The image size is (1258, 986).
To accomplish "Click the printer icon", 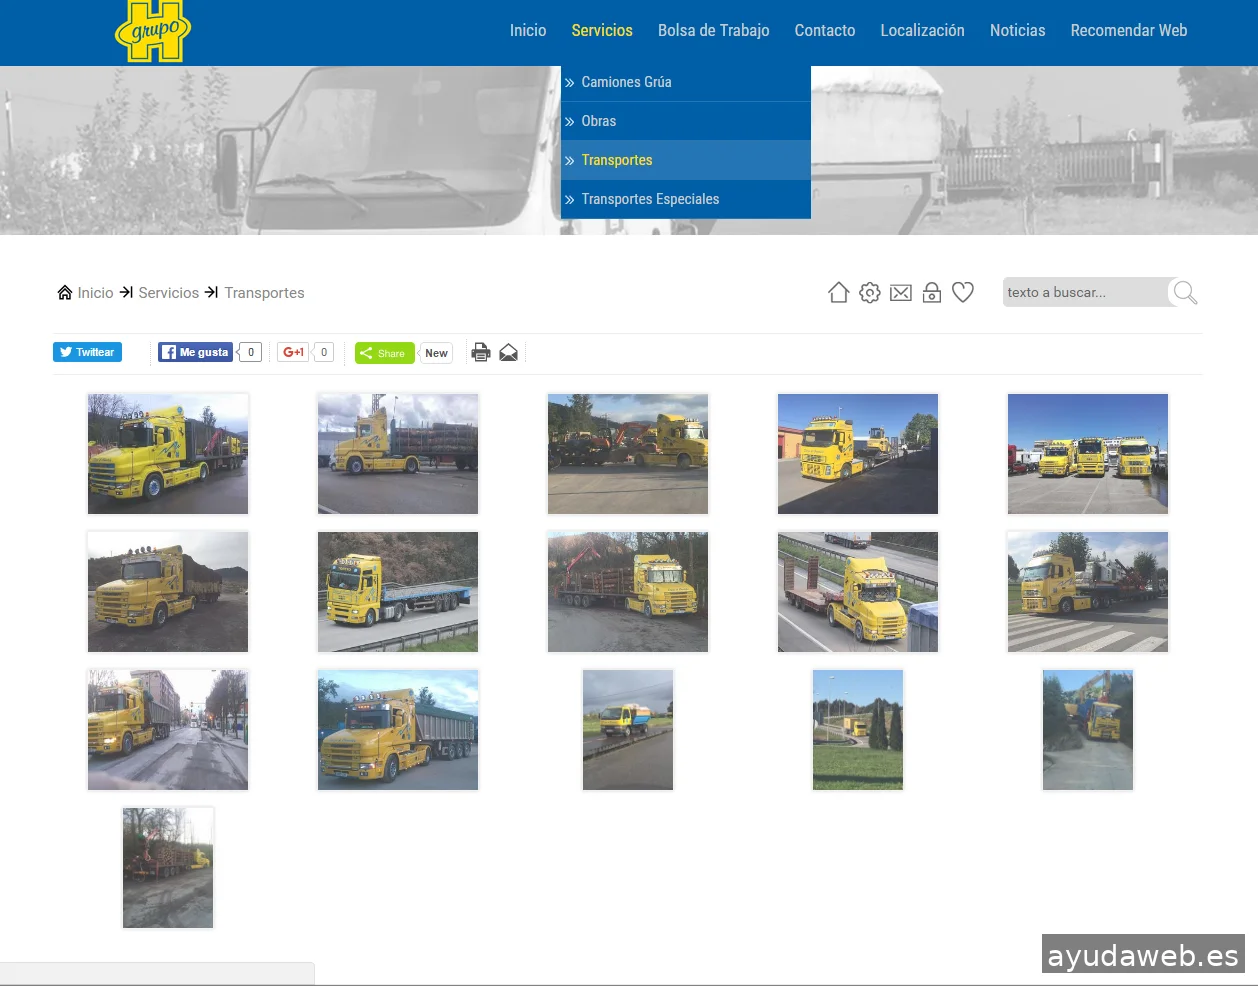I will pos(481,352).
